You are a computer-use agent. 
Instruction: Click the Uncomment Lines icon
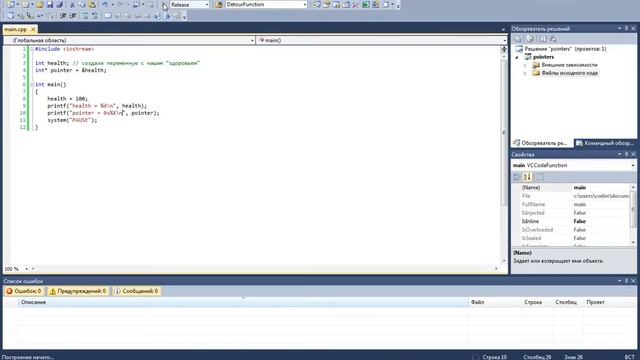click(95, 16)
